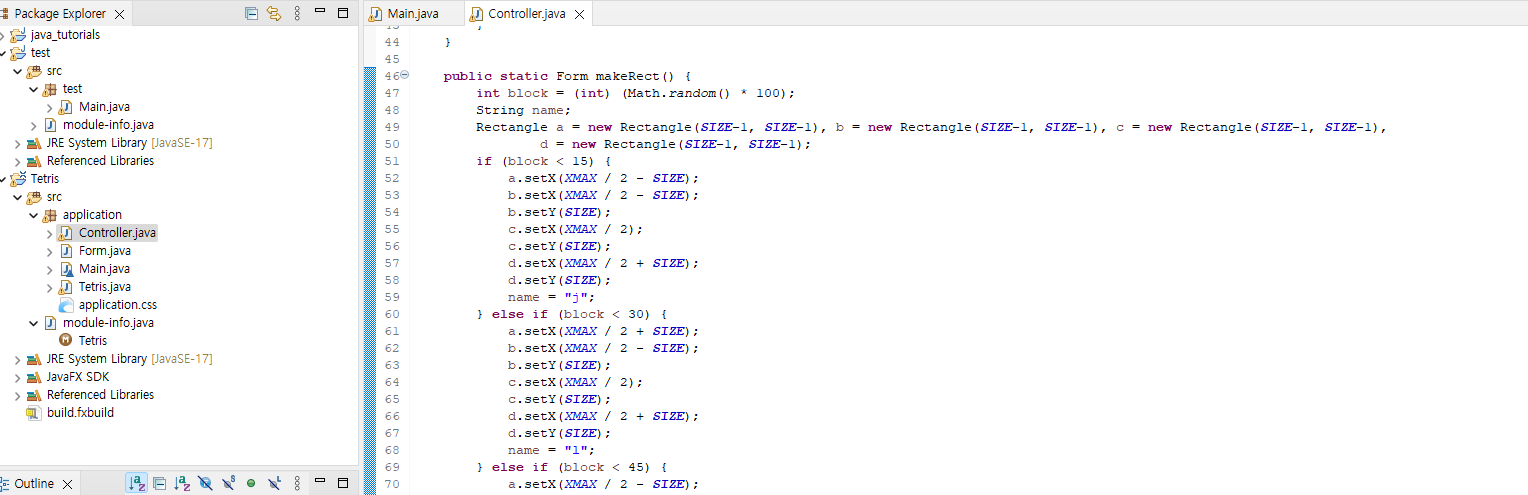Select the Controller.java editor tab

click(526, 14)
